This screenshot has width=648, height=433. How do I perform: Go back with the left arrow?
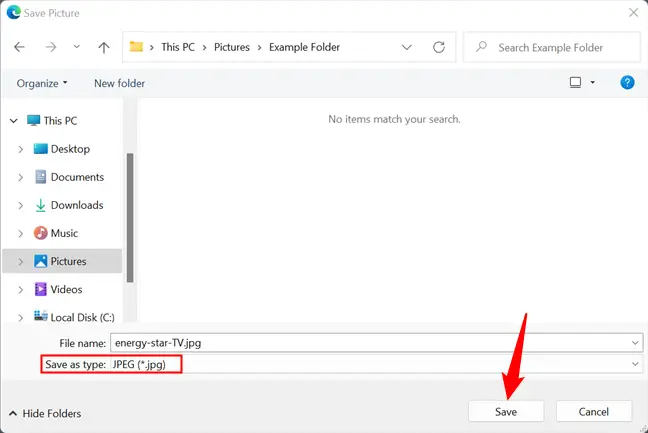pyautogui.click(x=19, y=47)
